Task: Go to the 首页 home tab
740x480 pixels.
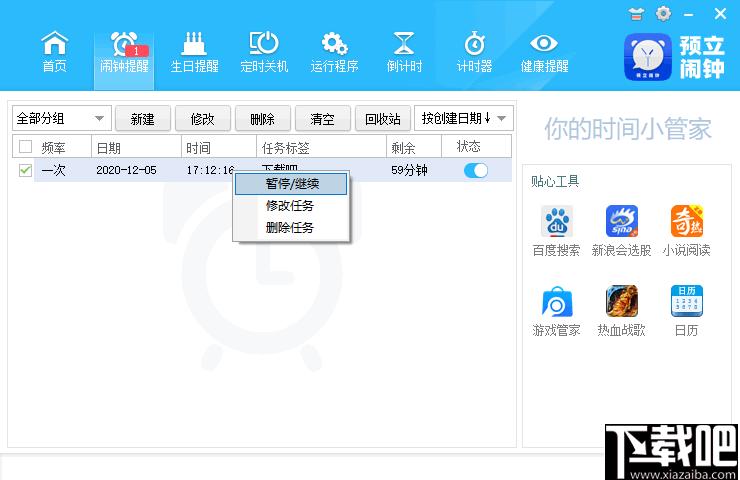Action: coord(55,52)
